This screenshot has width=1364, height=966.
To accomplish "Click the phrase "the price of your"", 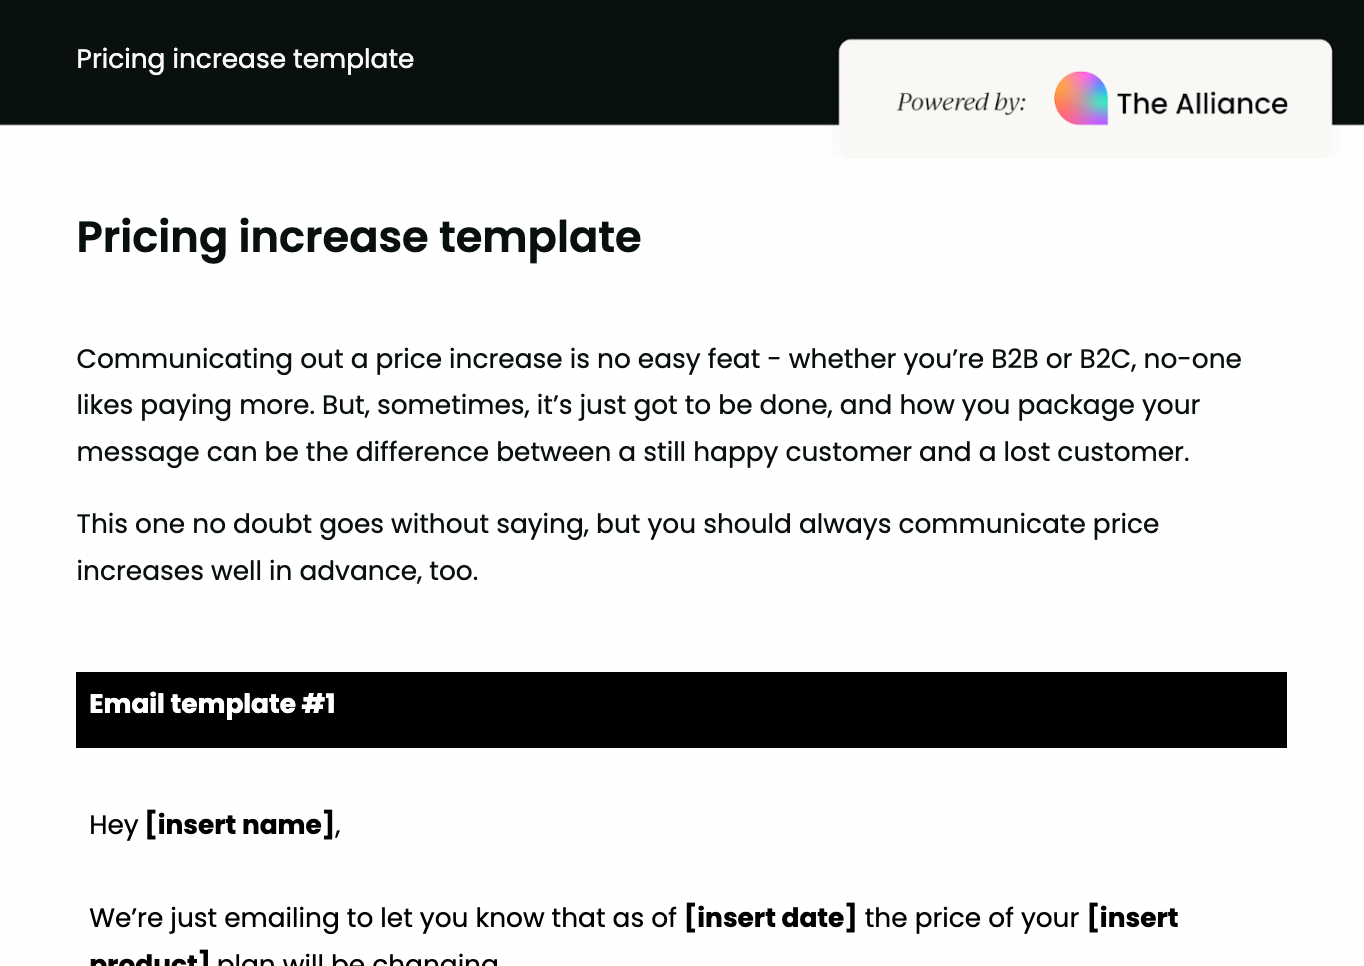I will point(971,918).
